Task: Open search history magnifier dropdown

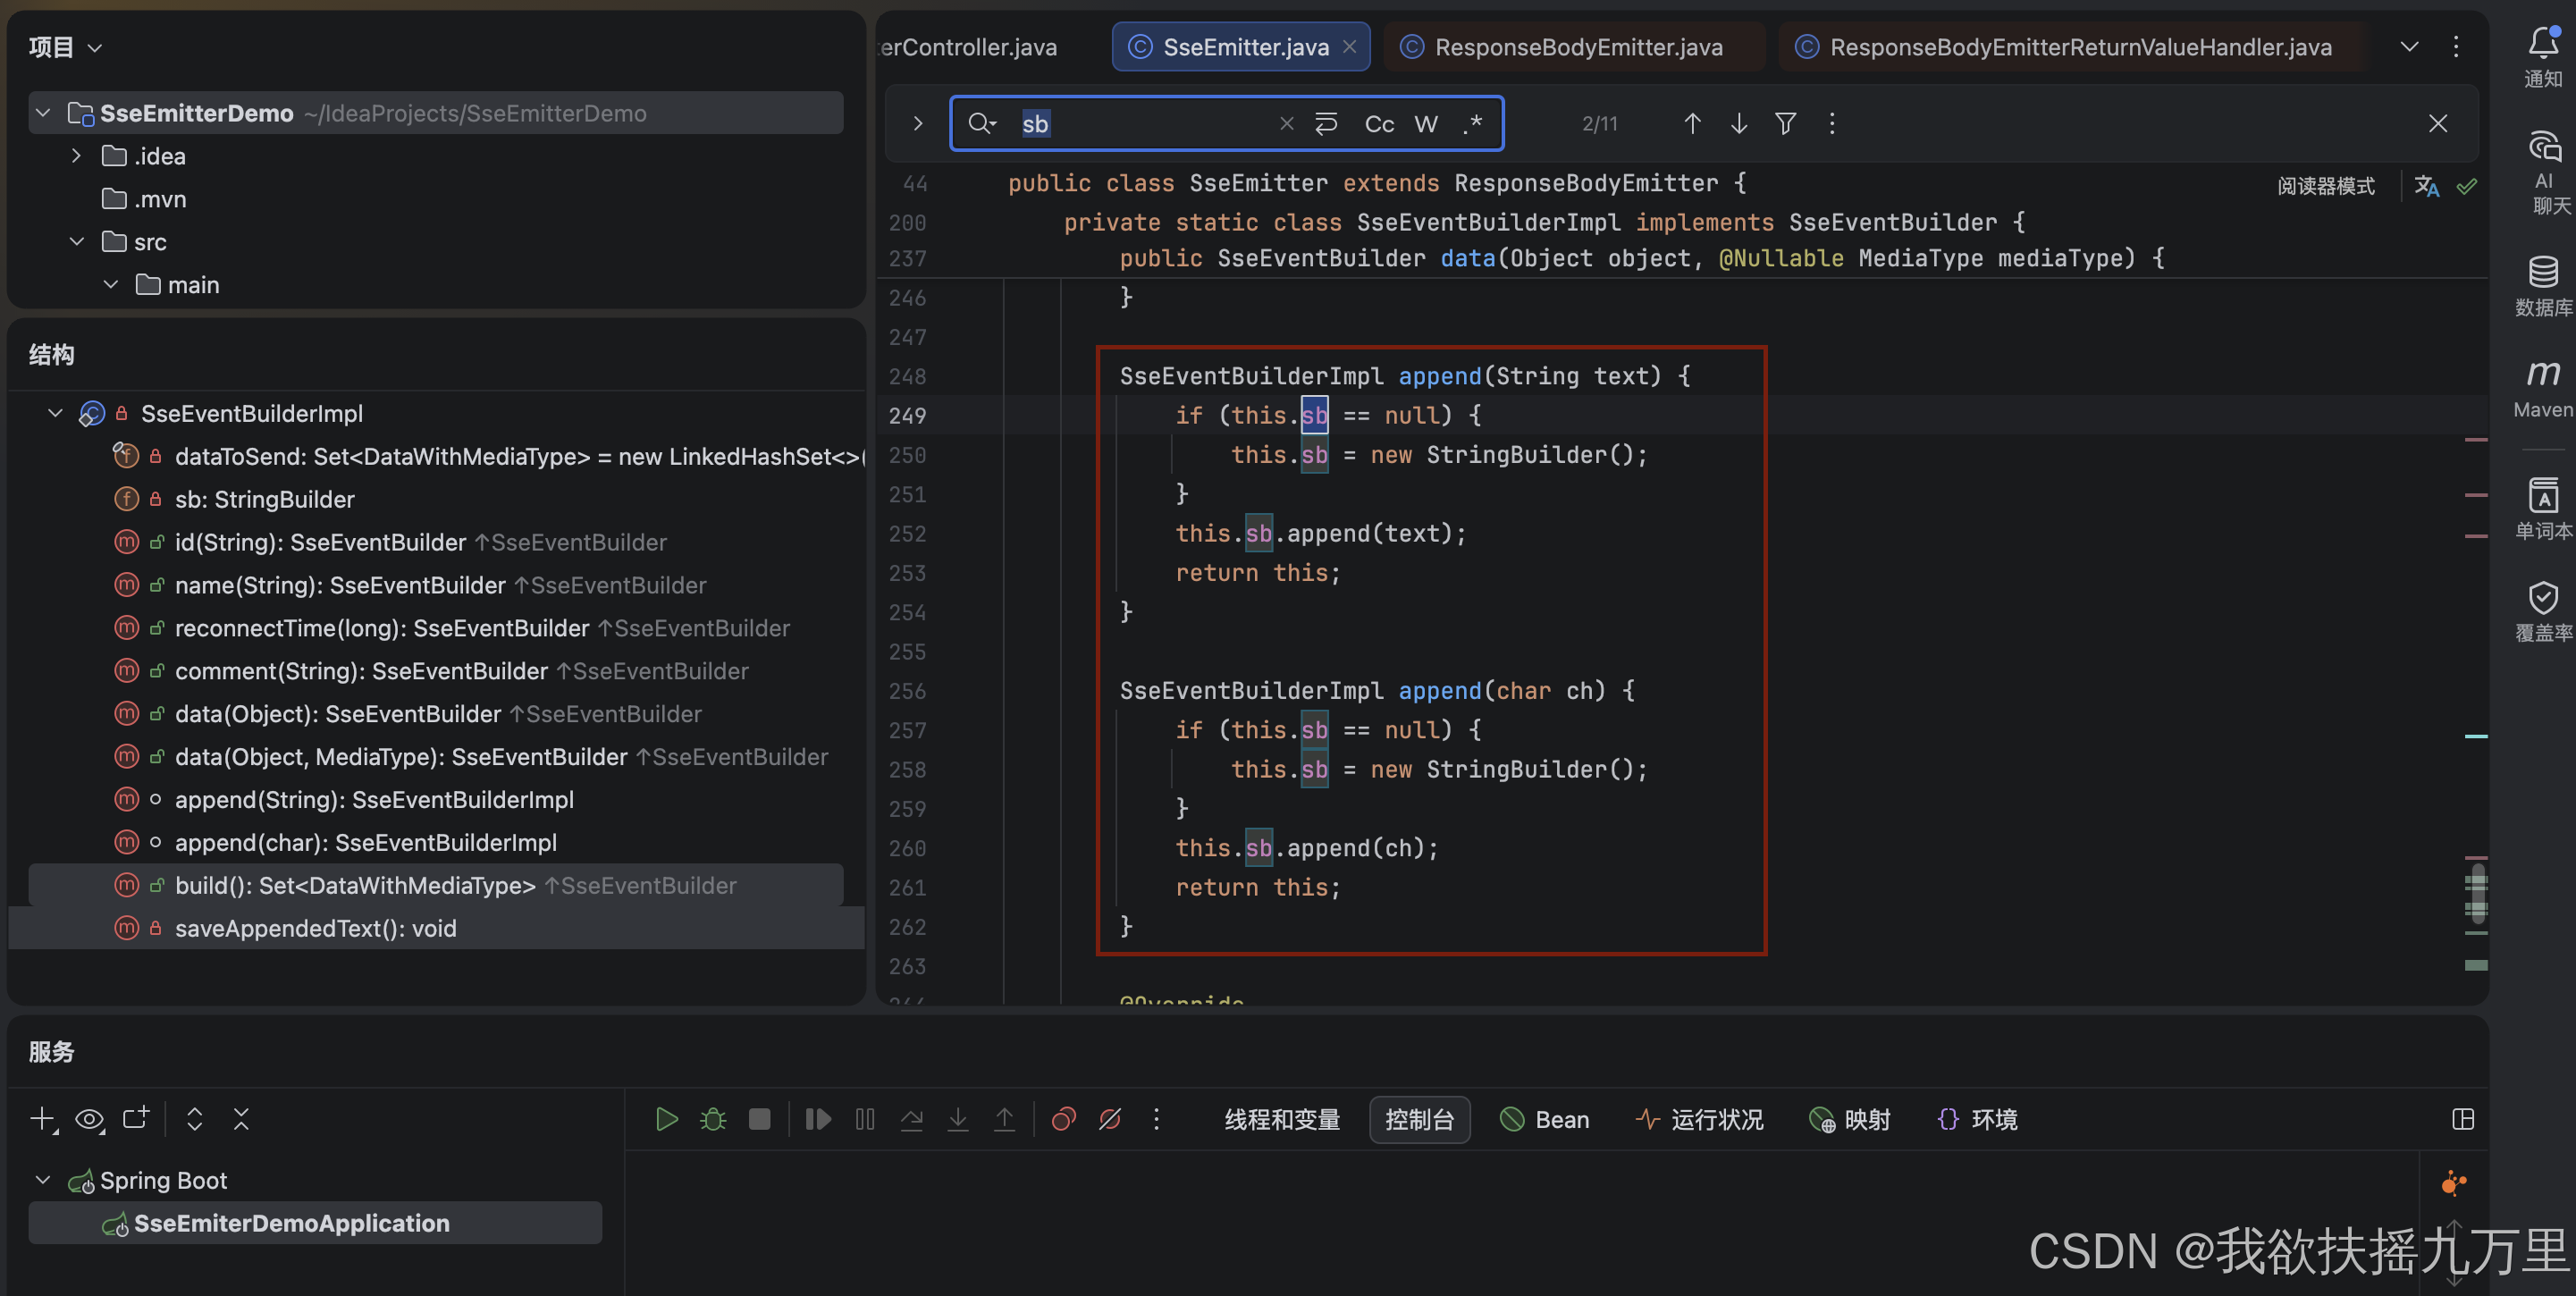Action: (982, 123)
